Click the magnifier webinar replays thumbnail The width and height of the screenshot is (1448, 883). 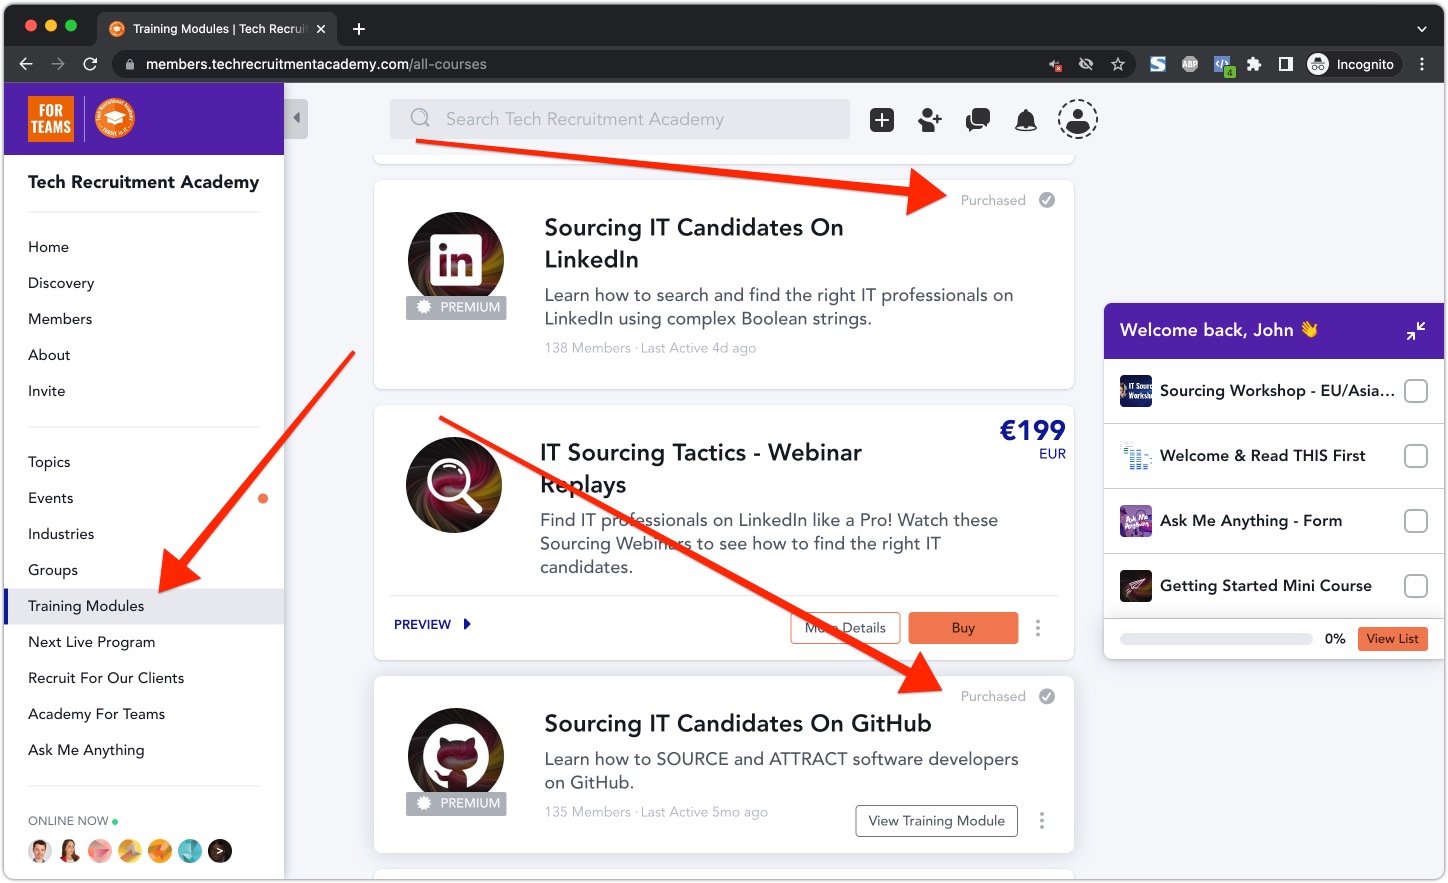[x=454, y=485]
